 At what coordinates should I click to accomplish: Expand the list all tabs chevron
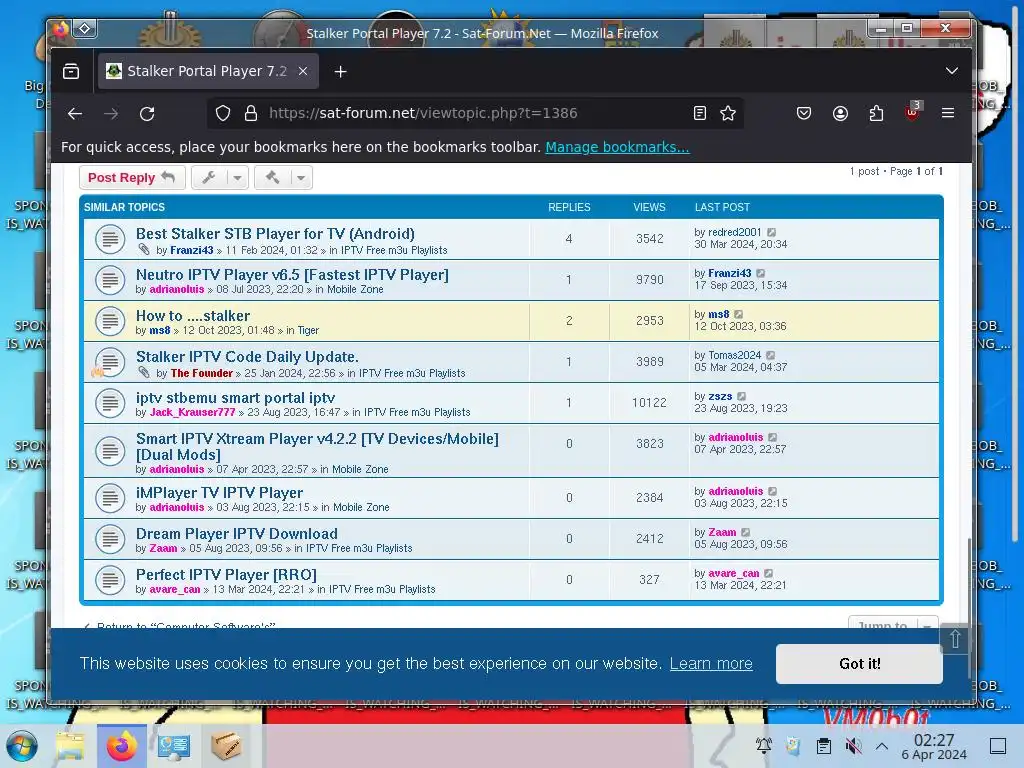click(952, 71)
